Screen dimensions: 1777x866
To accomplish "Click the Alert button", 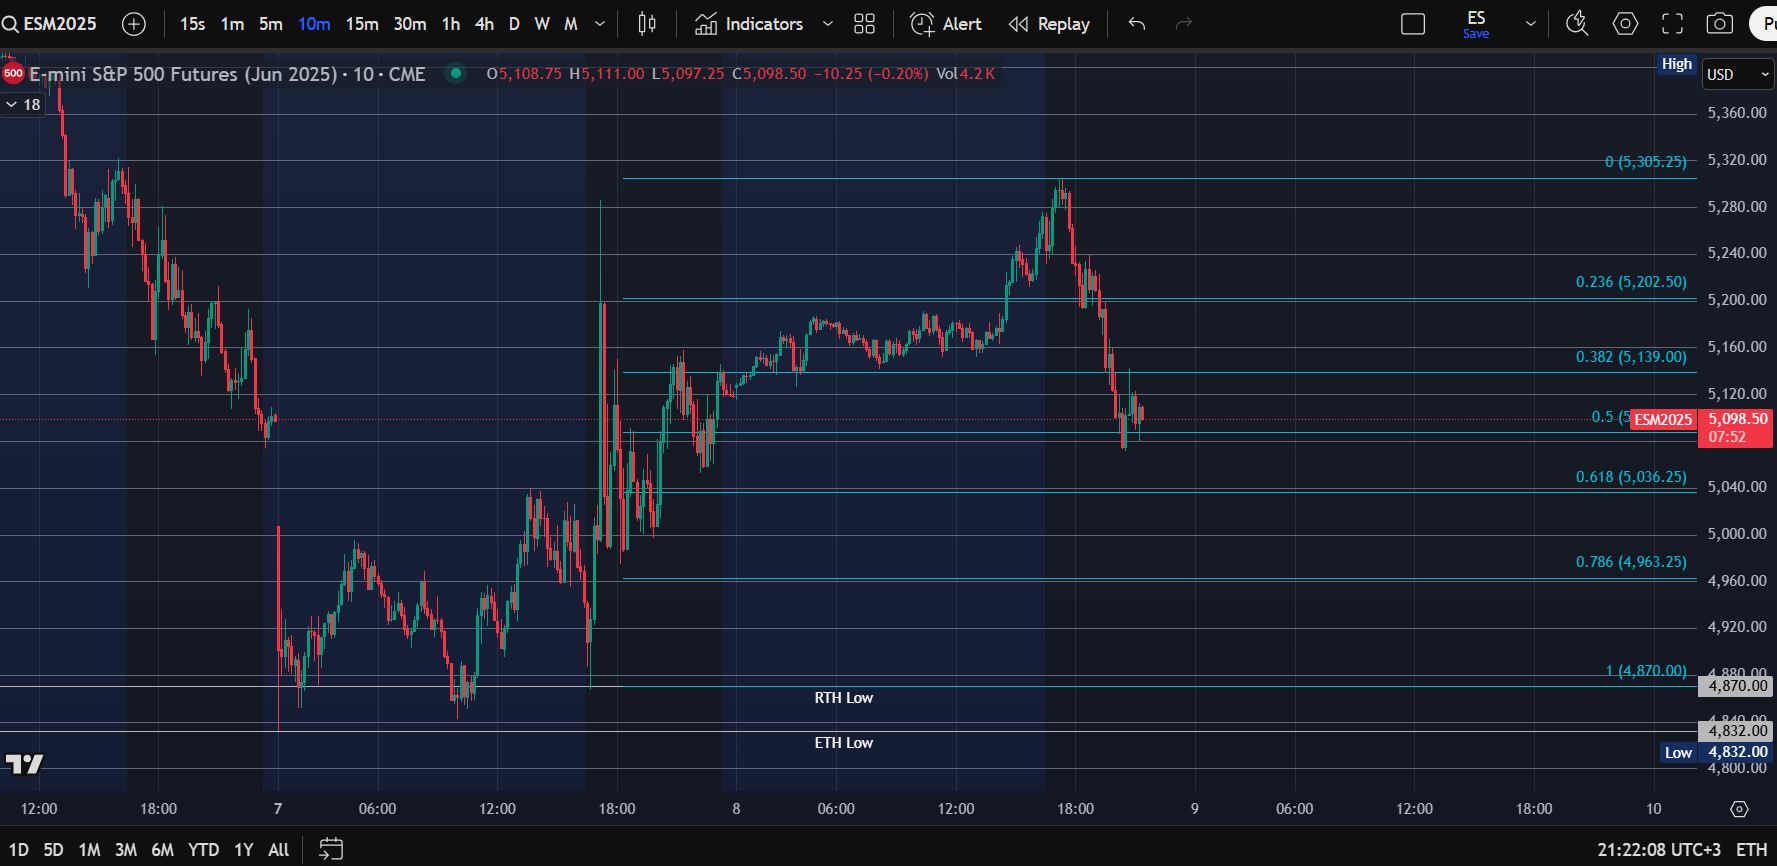I will (946, 24).
